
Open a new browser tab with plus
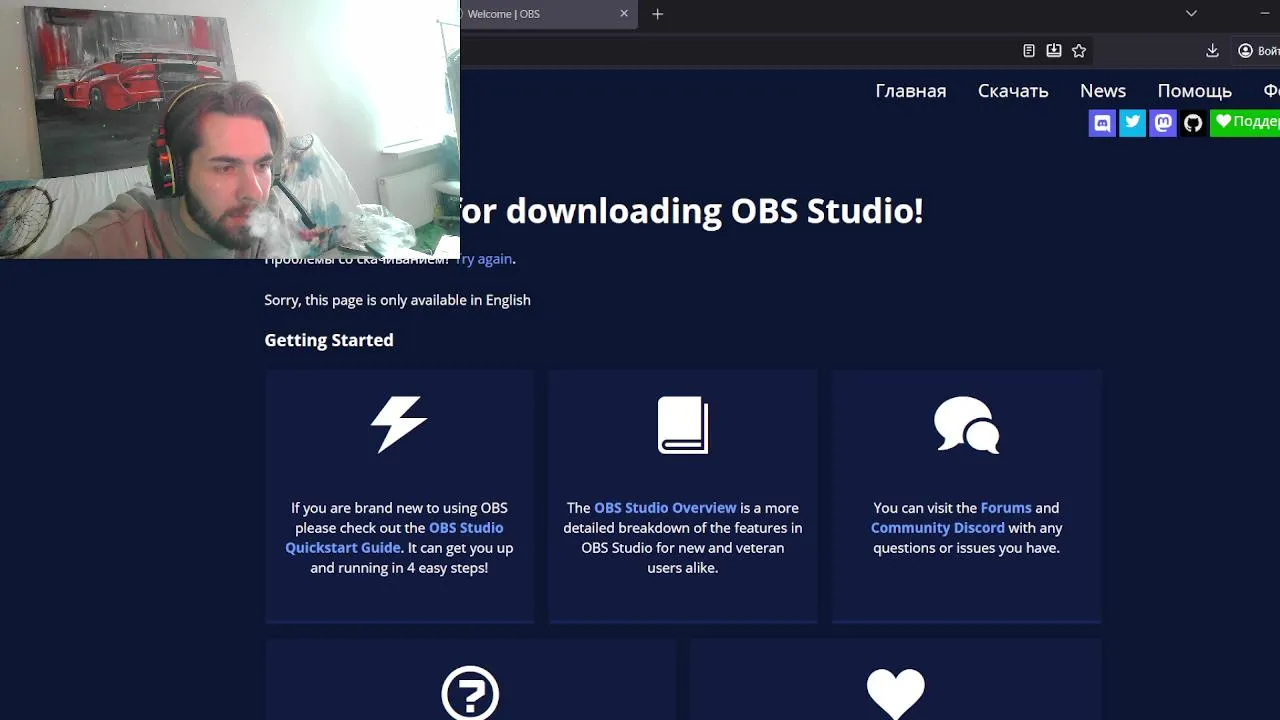[x=657, y=14]
